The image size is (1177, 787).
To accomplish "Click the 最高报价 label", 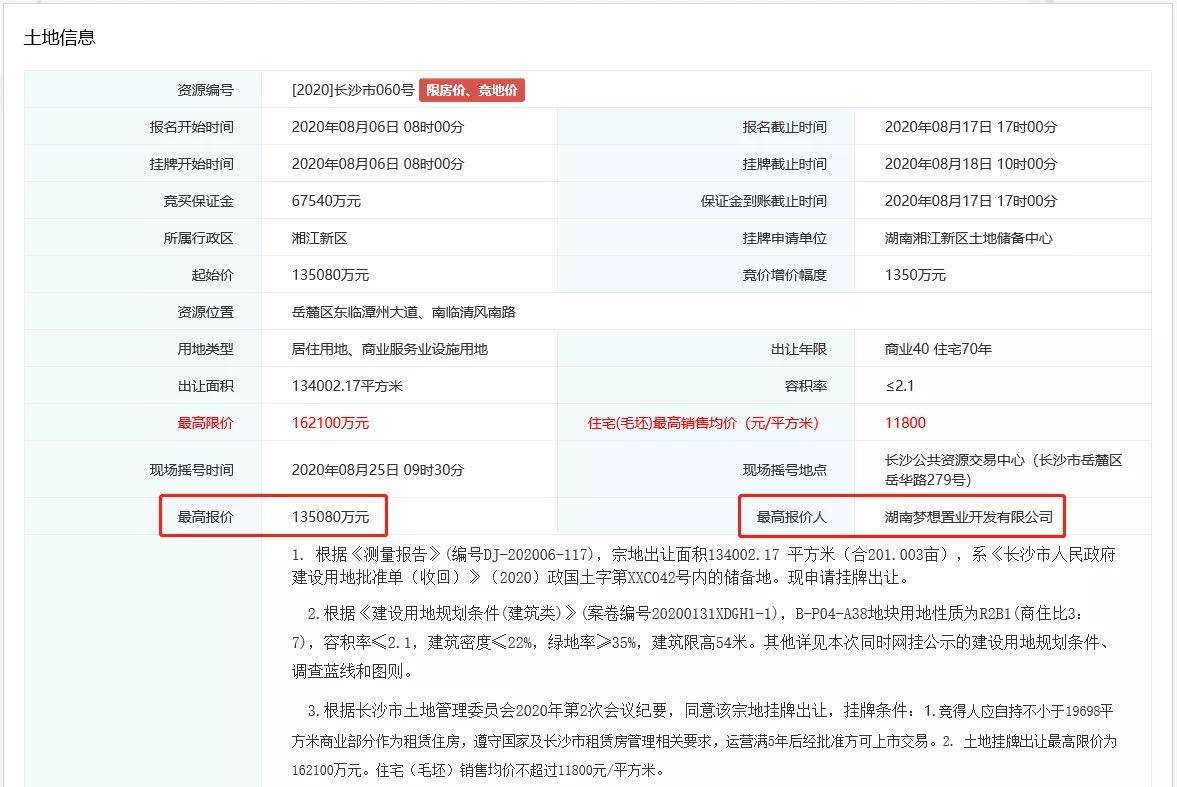I will point(206,517).
